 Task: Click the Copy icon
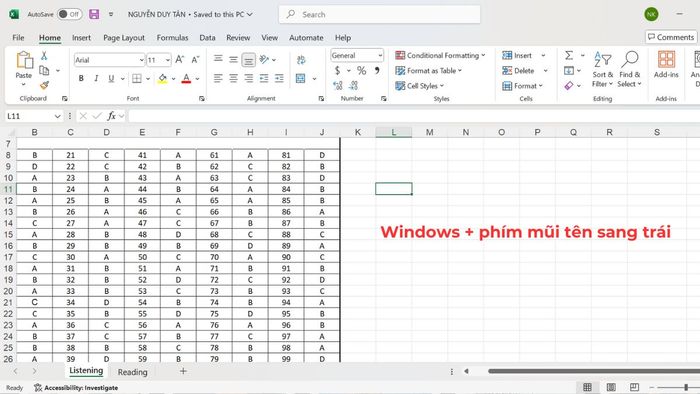tap(44, 71)
